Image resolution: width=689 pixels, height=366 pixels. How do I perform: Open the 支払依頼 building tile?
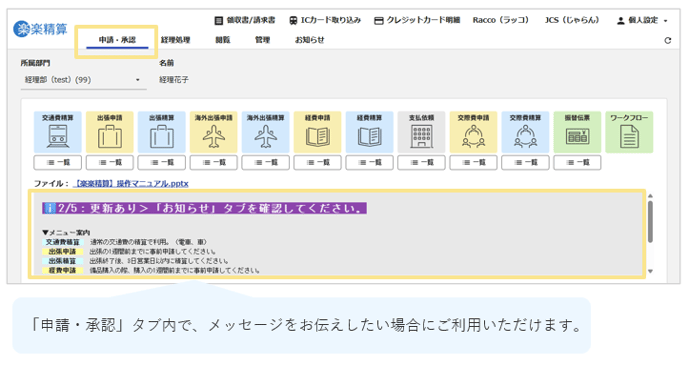tap(421, 132)
